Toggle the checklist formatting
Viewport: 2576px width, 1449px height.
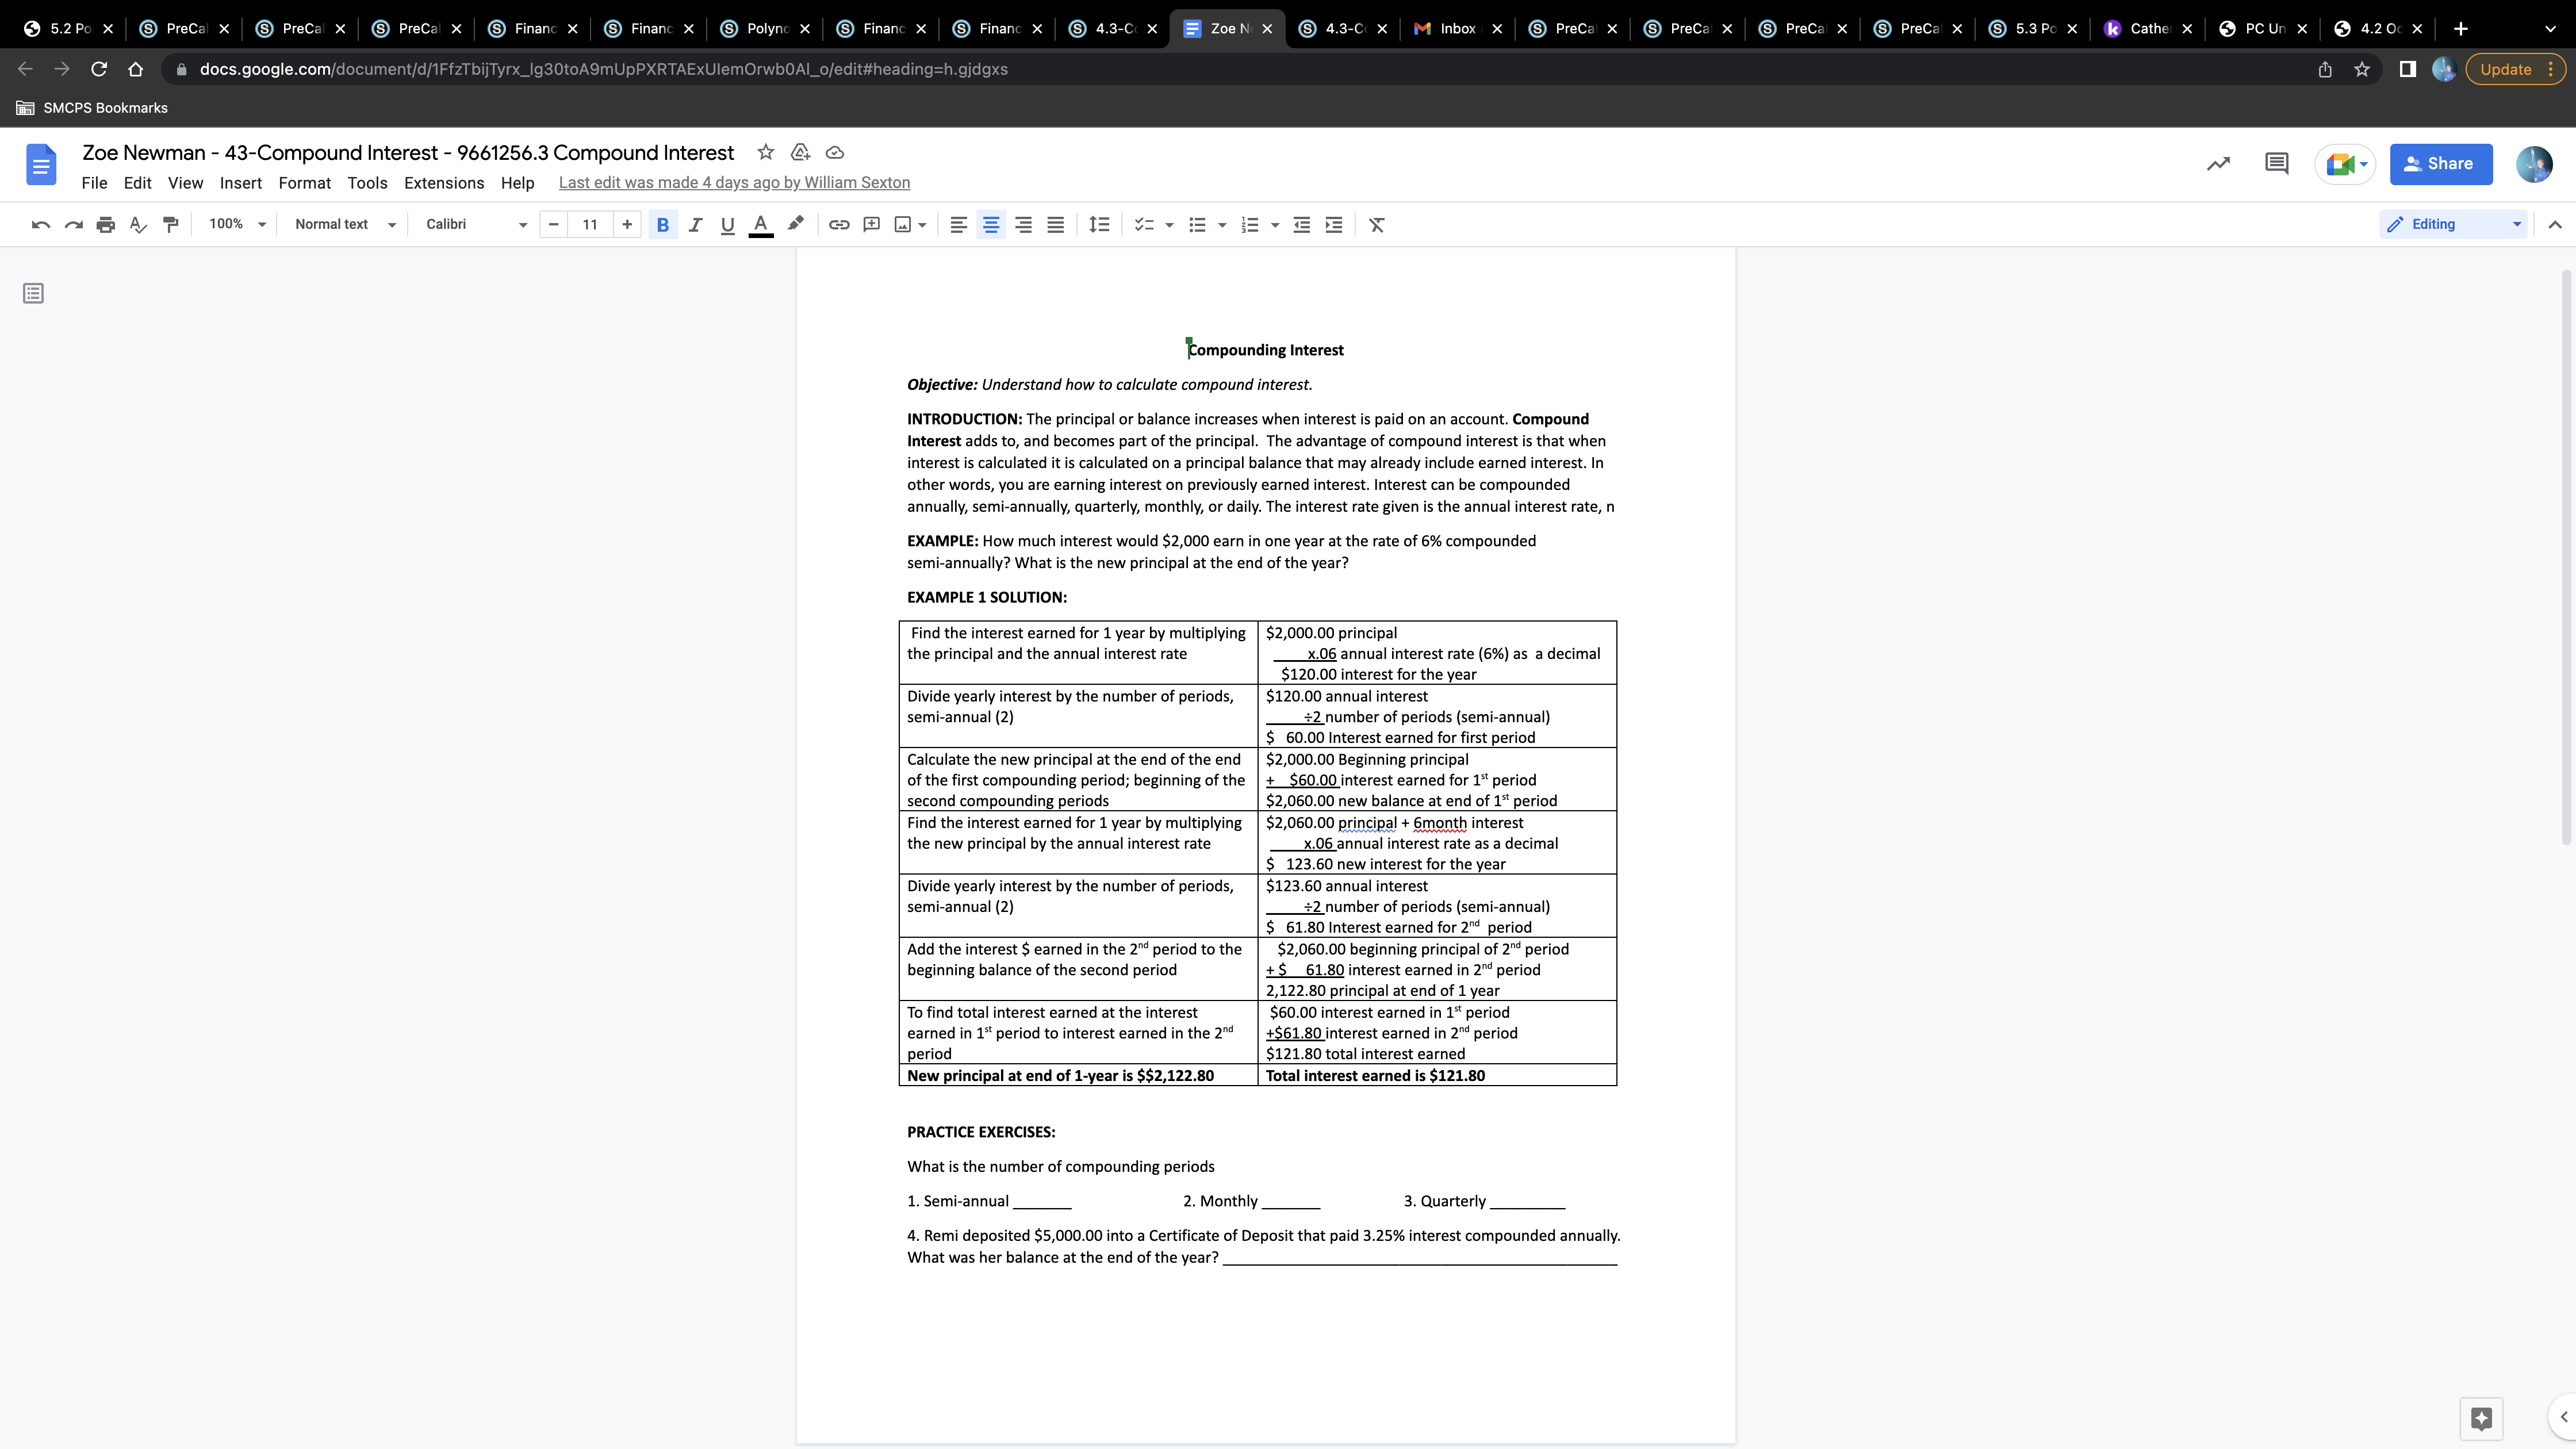point(1144,224)
